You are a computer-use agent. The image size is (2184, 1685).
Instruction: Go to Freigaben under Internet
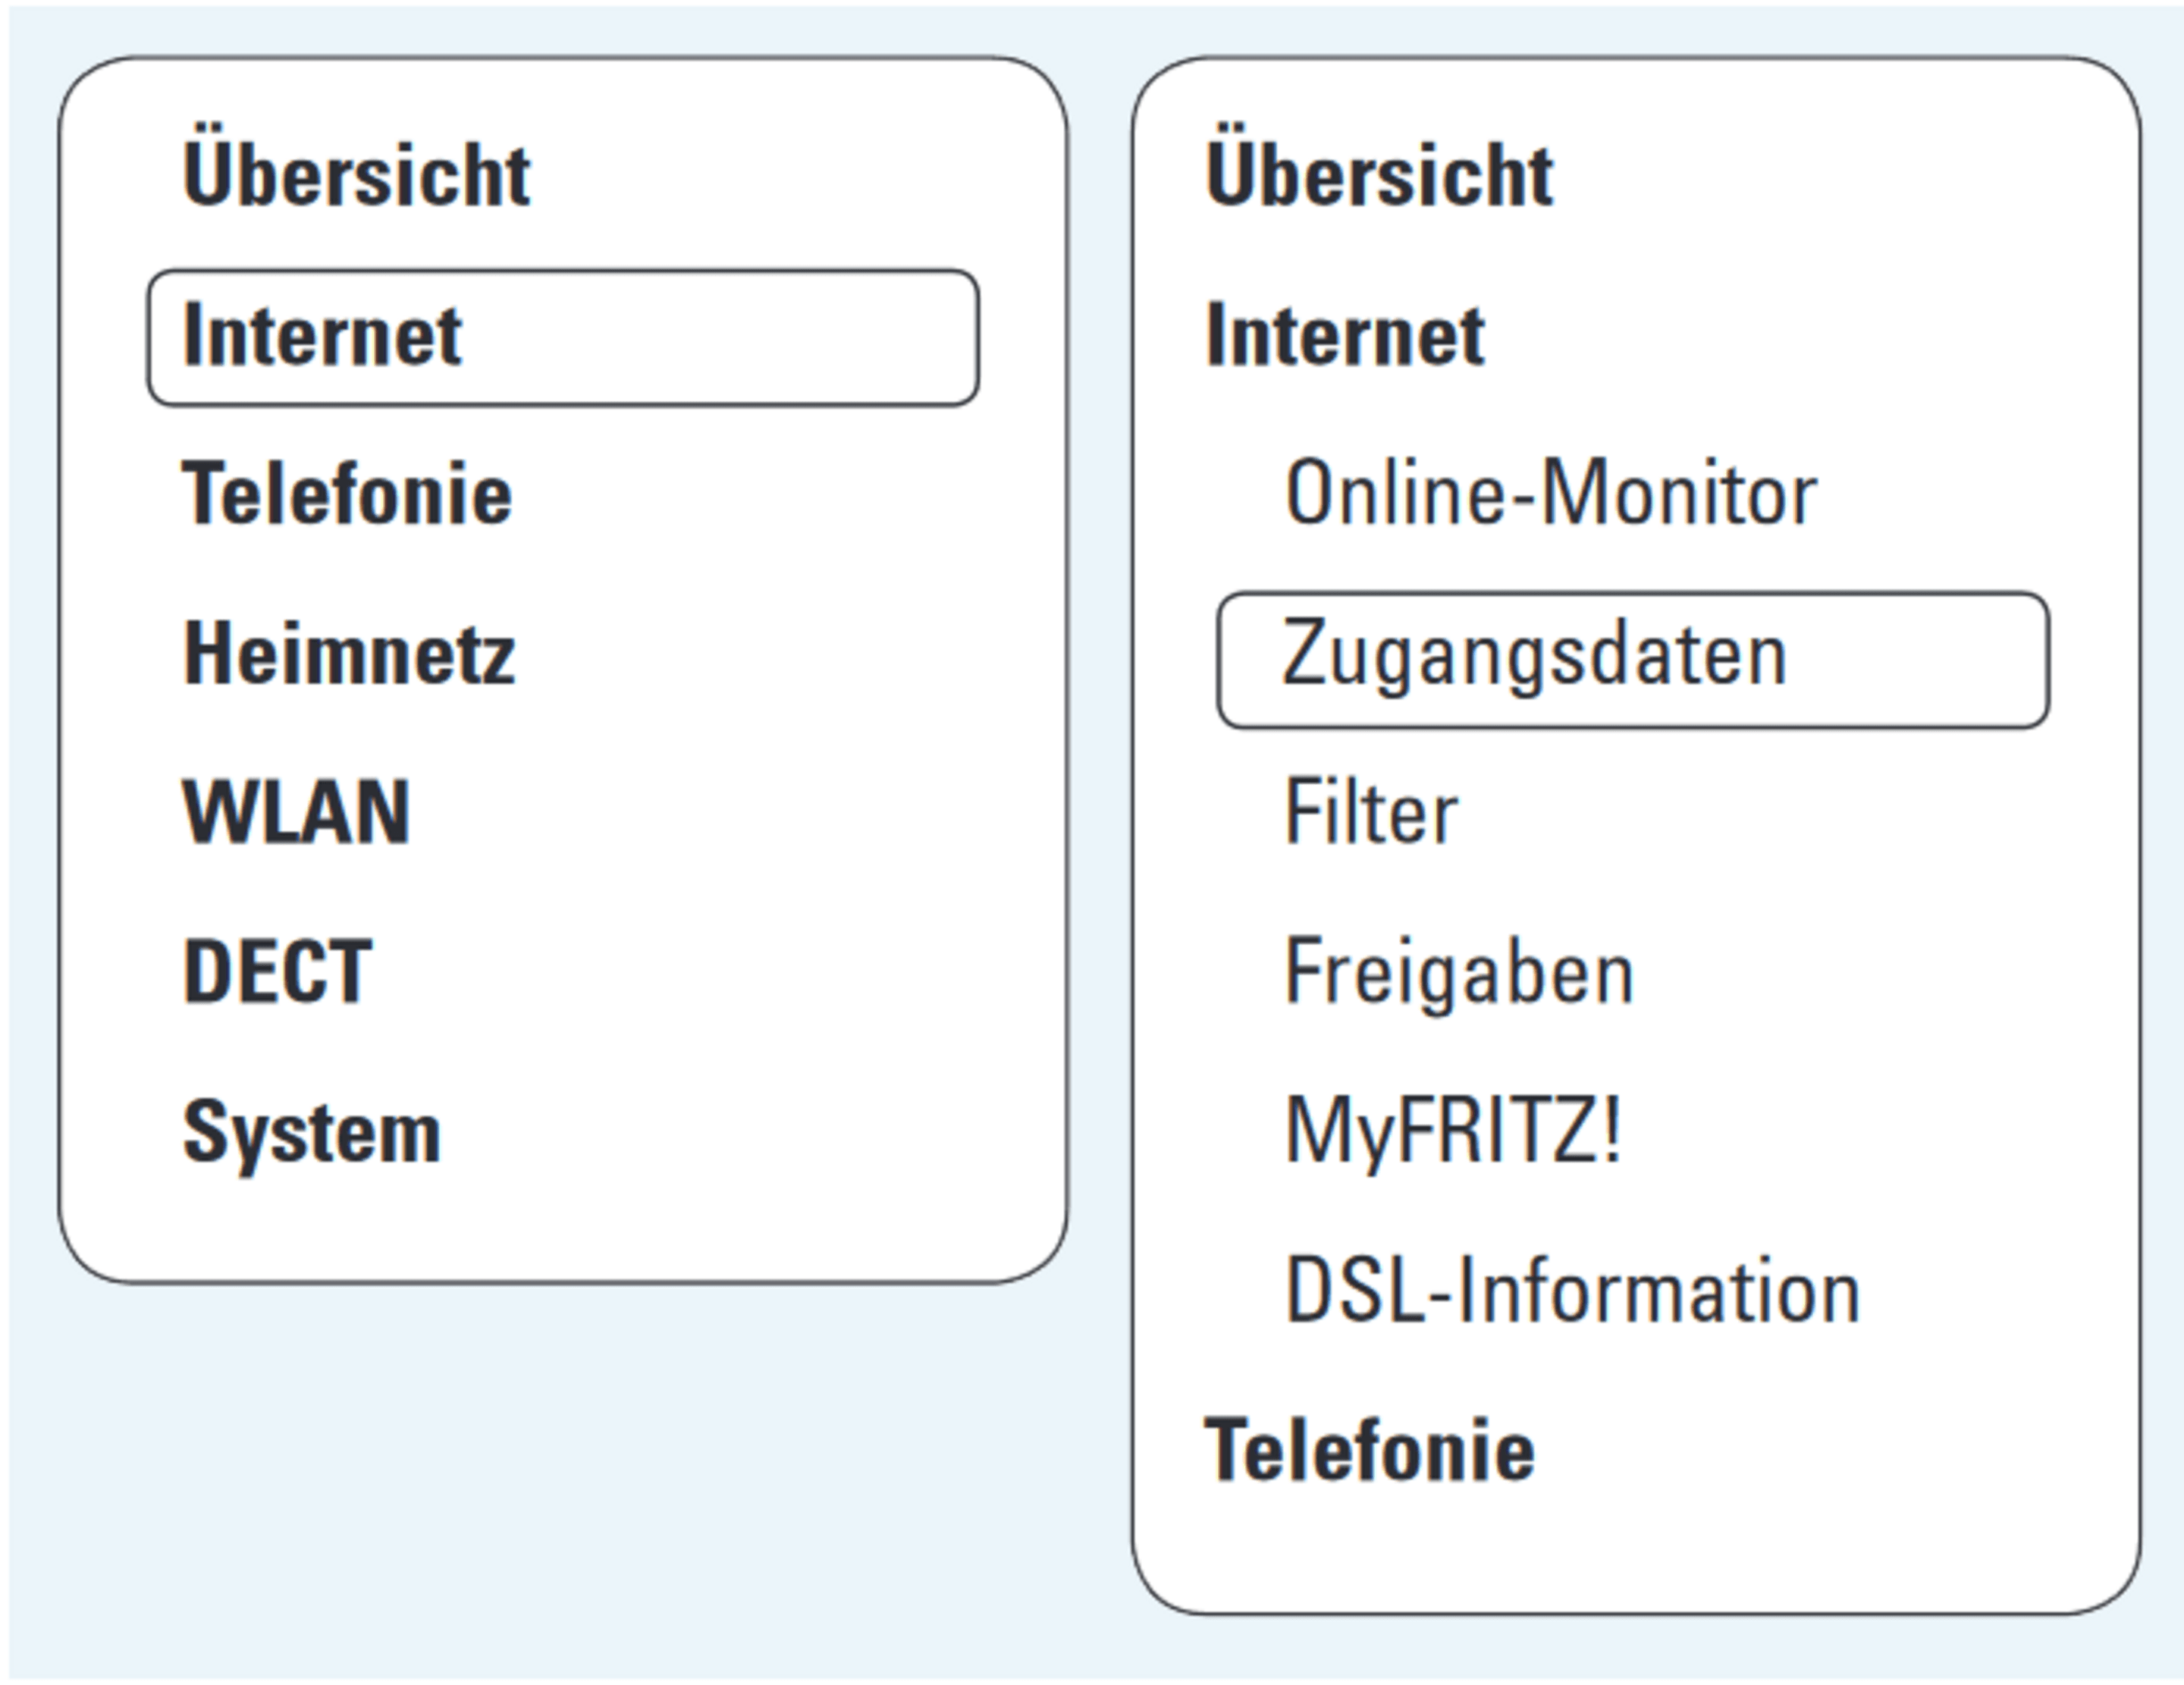click(x=1458, y=972)
